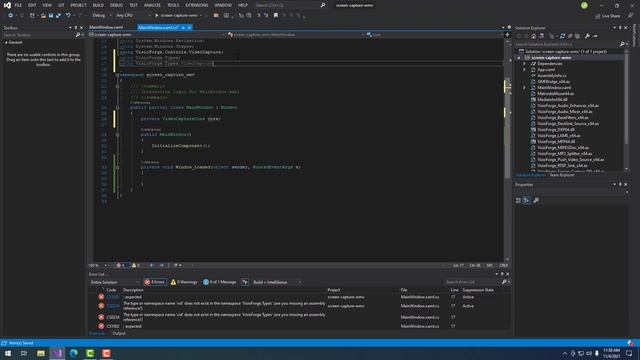Viewport: 640px width, 360px height.
Task: Open the FILE menu
Action: [x=18, y=5]
